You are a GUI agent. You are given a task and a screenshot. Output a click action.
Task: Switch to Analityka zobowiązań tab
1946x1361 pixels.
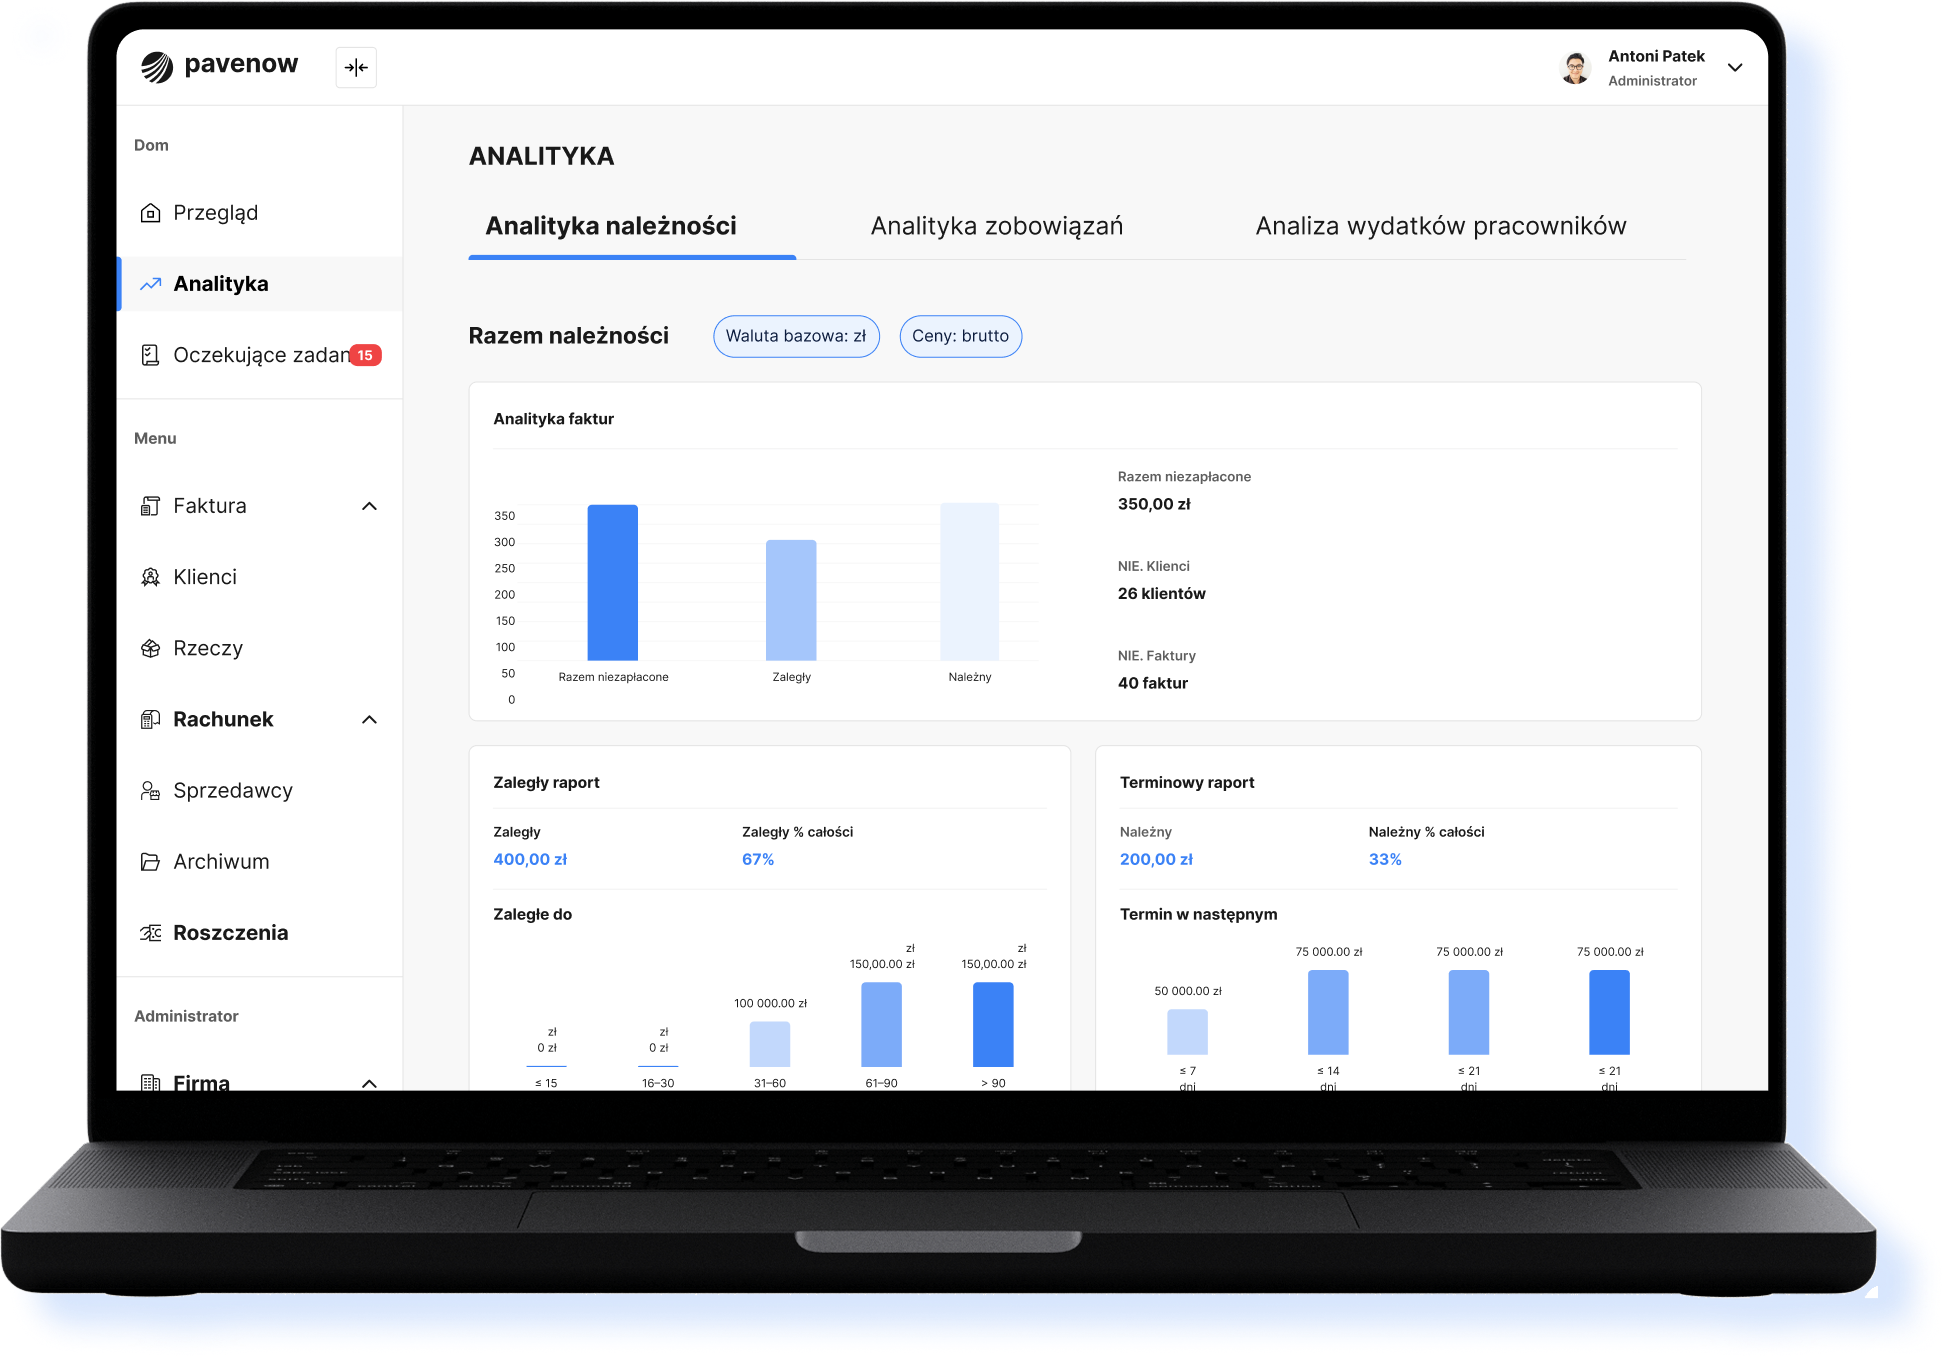coord(996,226)
